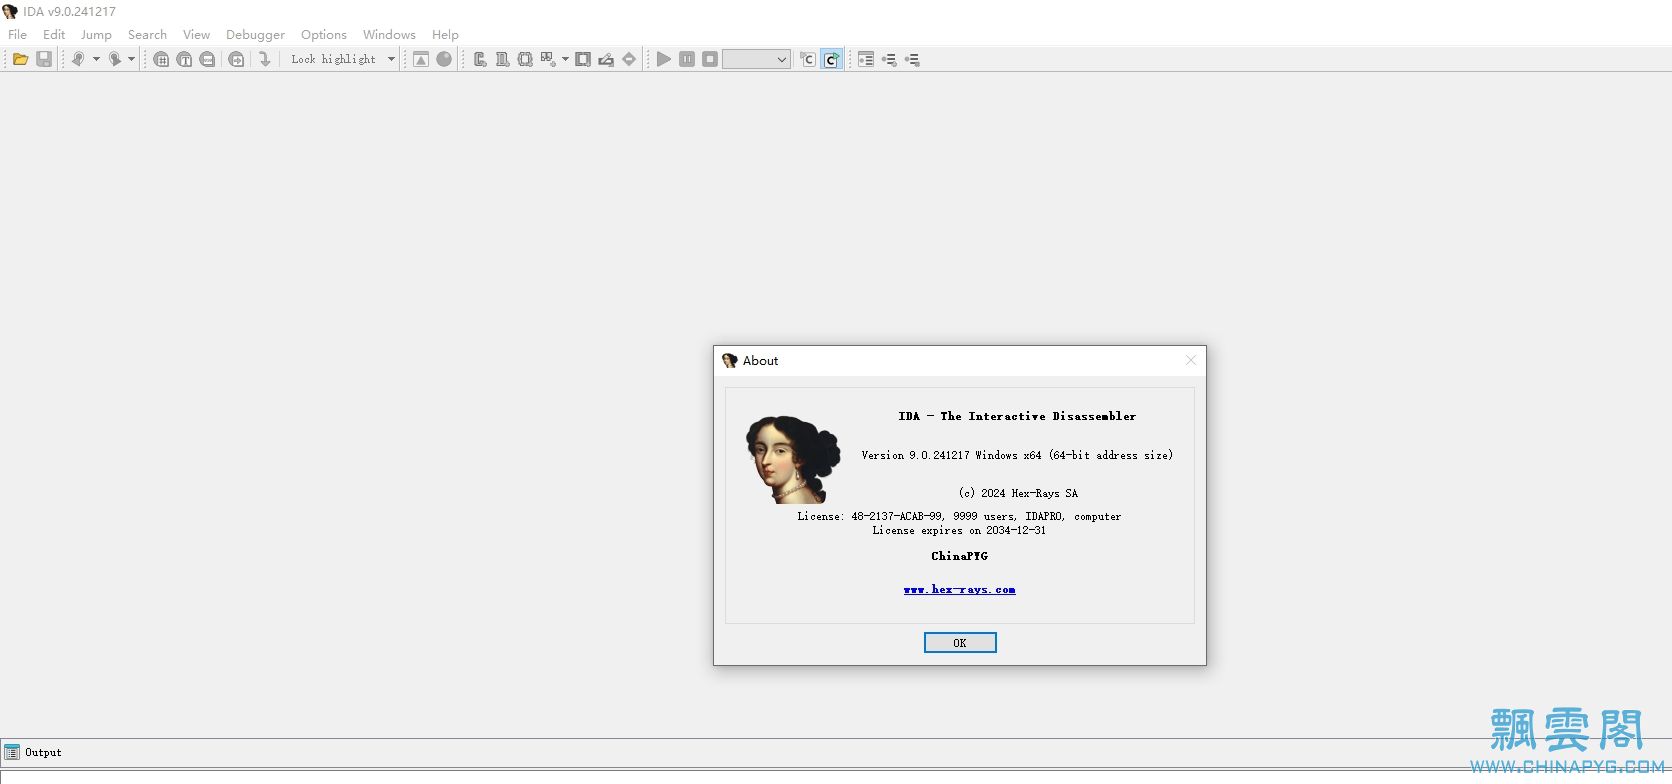The height and width of the screenshot is (784, 1672).
Task: Select the Output panel title
Action: point(43,752)
